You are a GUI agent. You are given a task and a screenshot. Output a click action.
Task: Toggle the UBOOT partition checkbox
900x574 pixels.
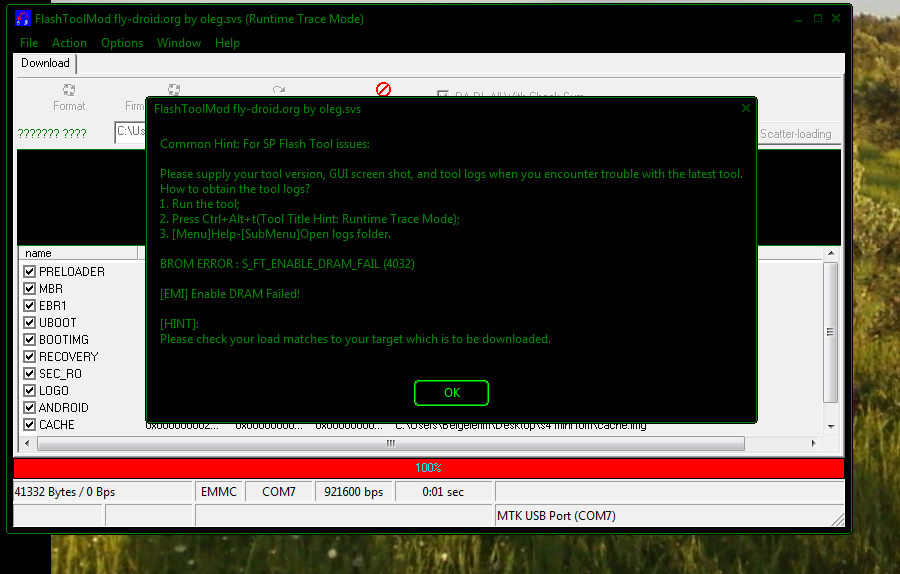(x=29, y=323)
